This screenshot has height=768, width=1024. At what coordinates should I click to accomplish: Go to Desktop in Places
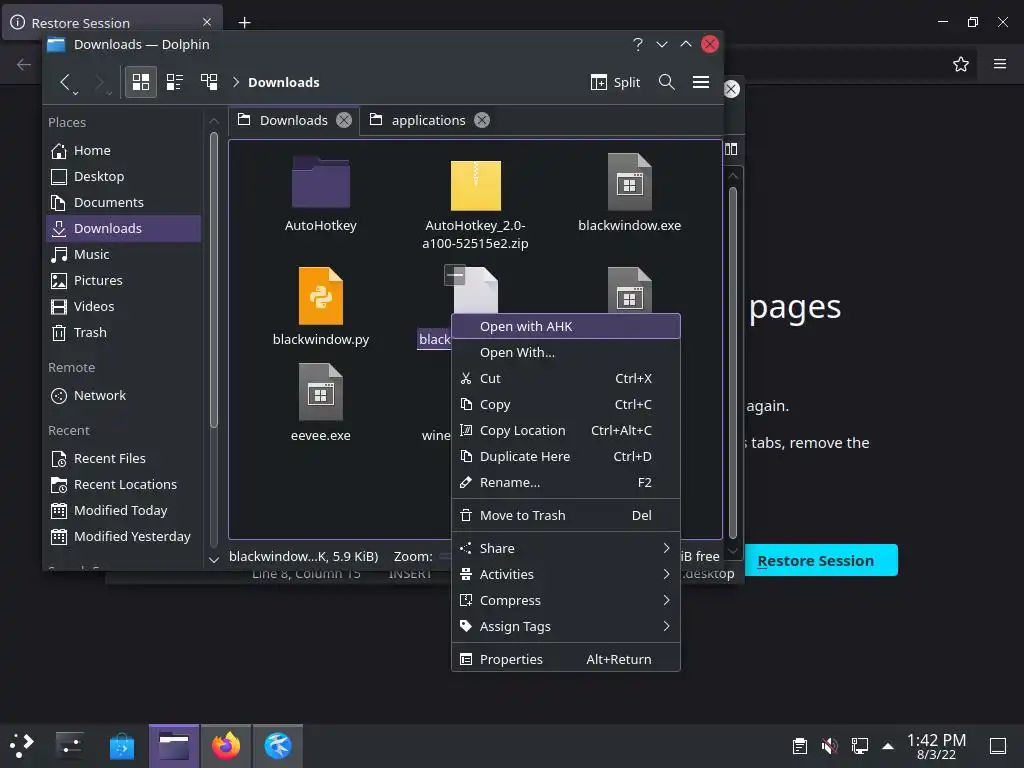(123, 177)
